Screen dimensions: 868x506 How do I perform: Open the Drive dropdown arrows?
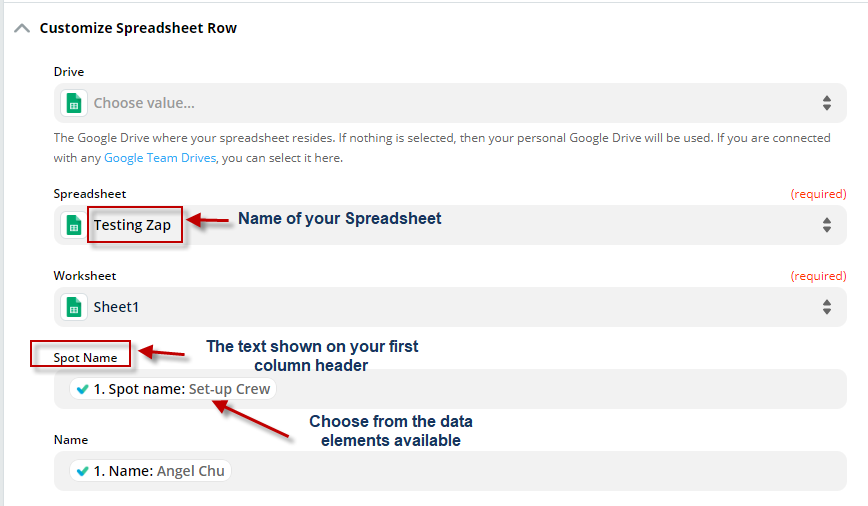[x=827, y=103]
